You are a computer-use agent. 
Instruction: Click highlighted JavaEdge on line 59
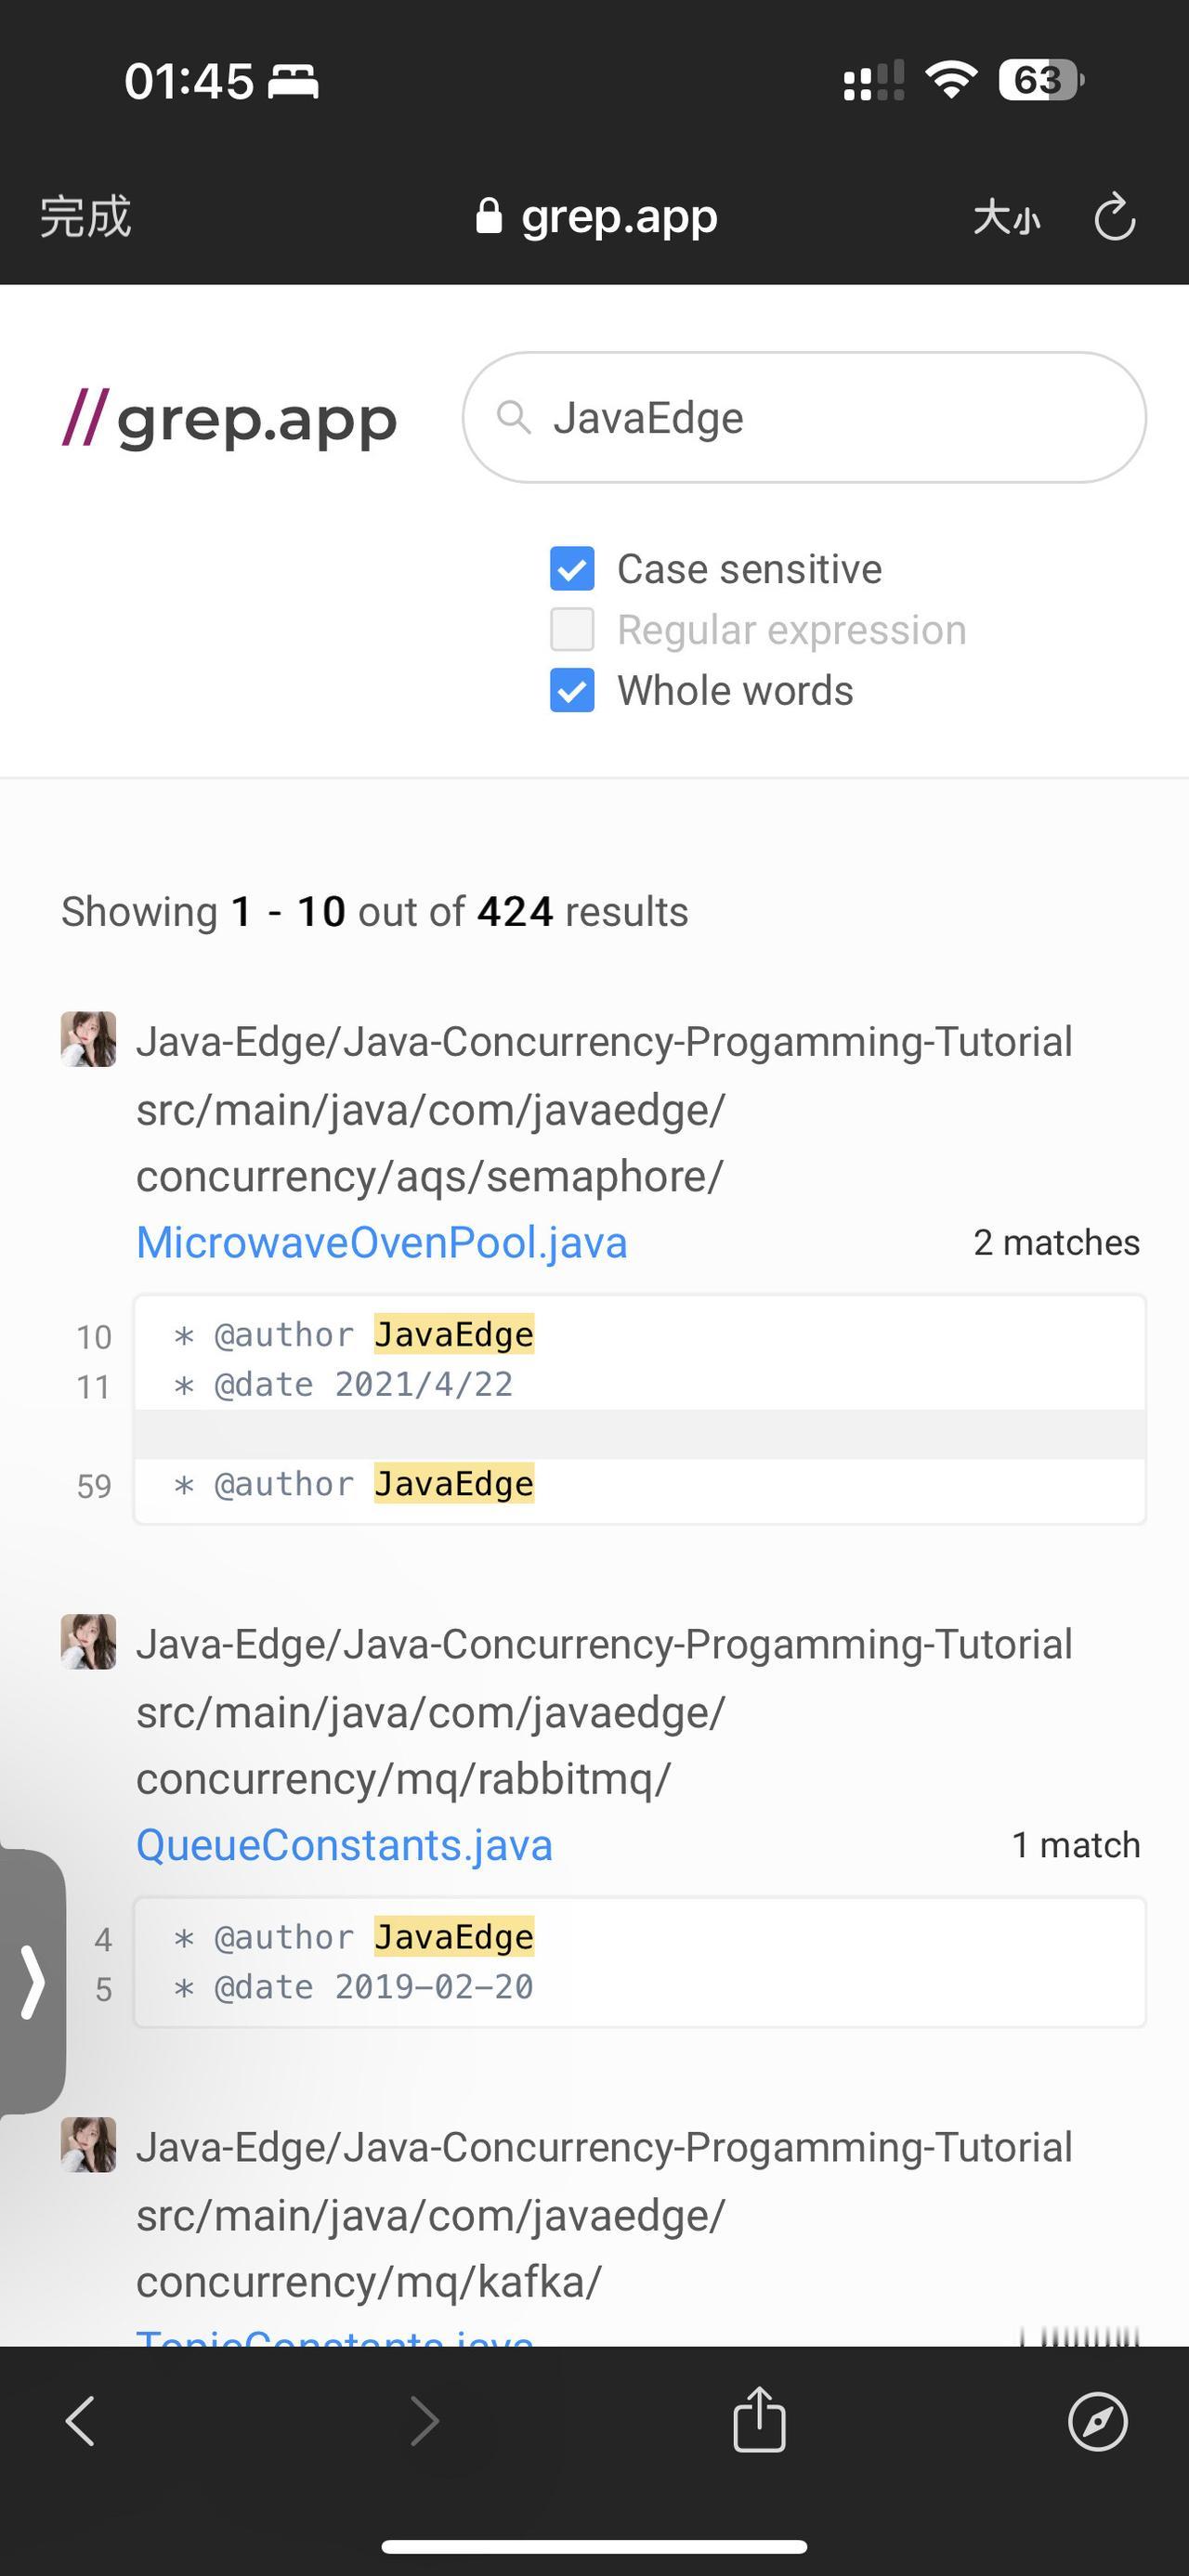pyautogui.click(x=454, y=1484)
